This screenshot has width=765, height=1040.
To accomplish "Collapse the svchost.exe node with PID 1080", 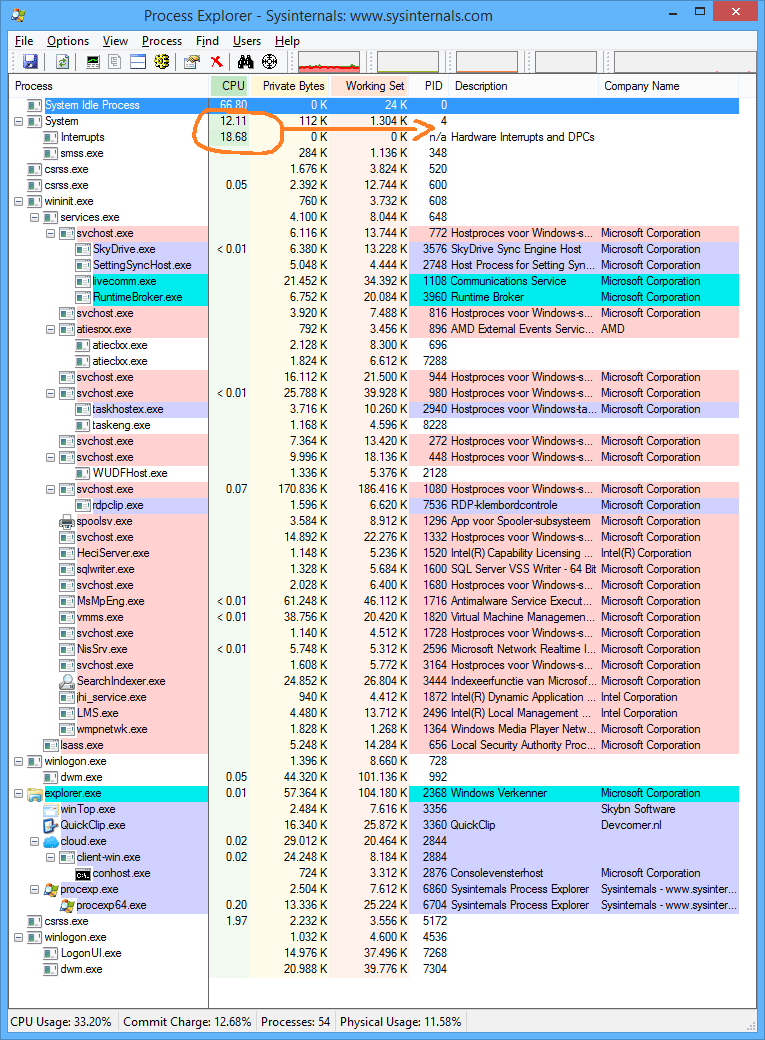I will coord(50,489).
